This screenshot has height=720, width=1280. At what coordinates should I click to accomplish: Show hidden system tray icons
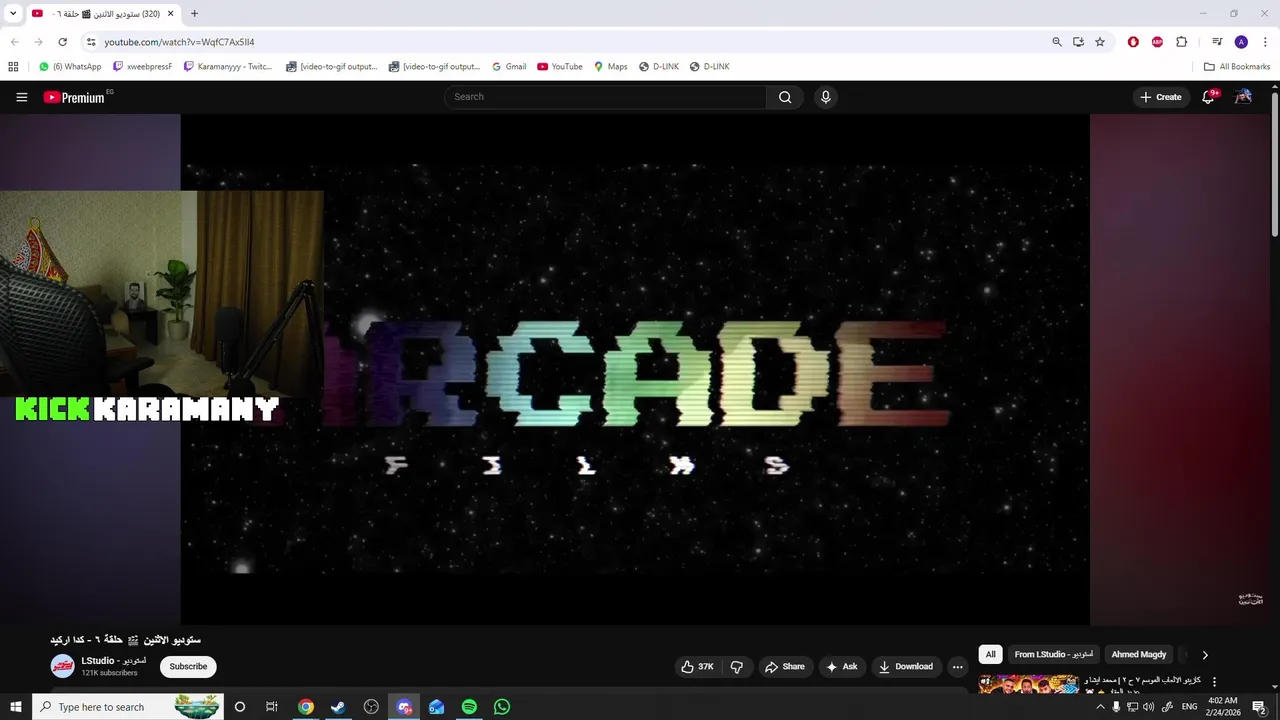(x=1100, y=707)
